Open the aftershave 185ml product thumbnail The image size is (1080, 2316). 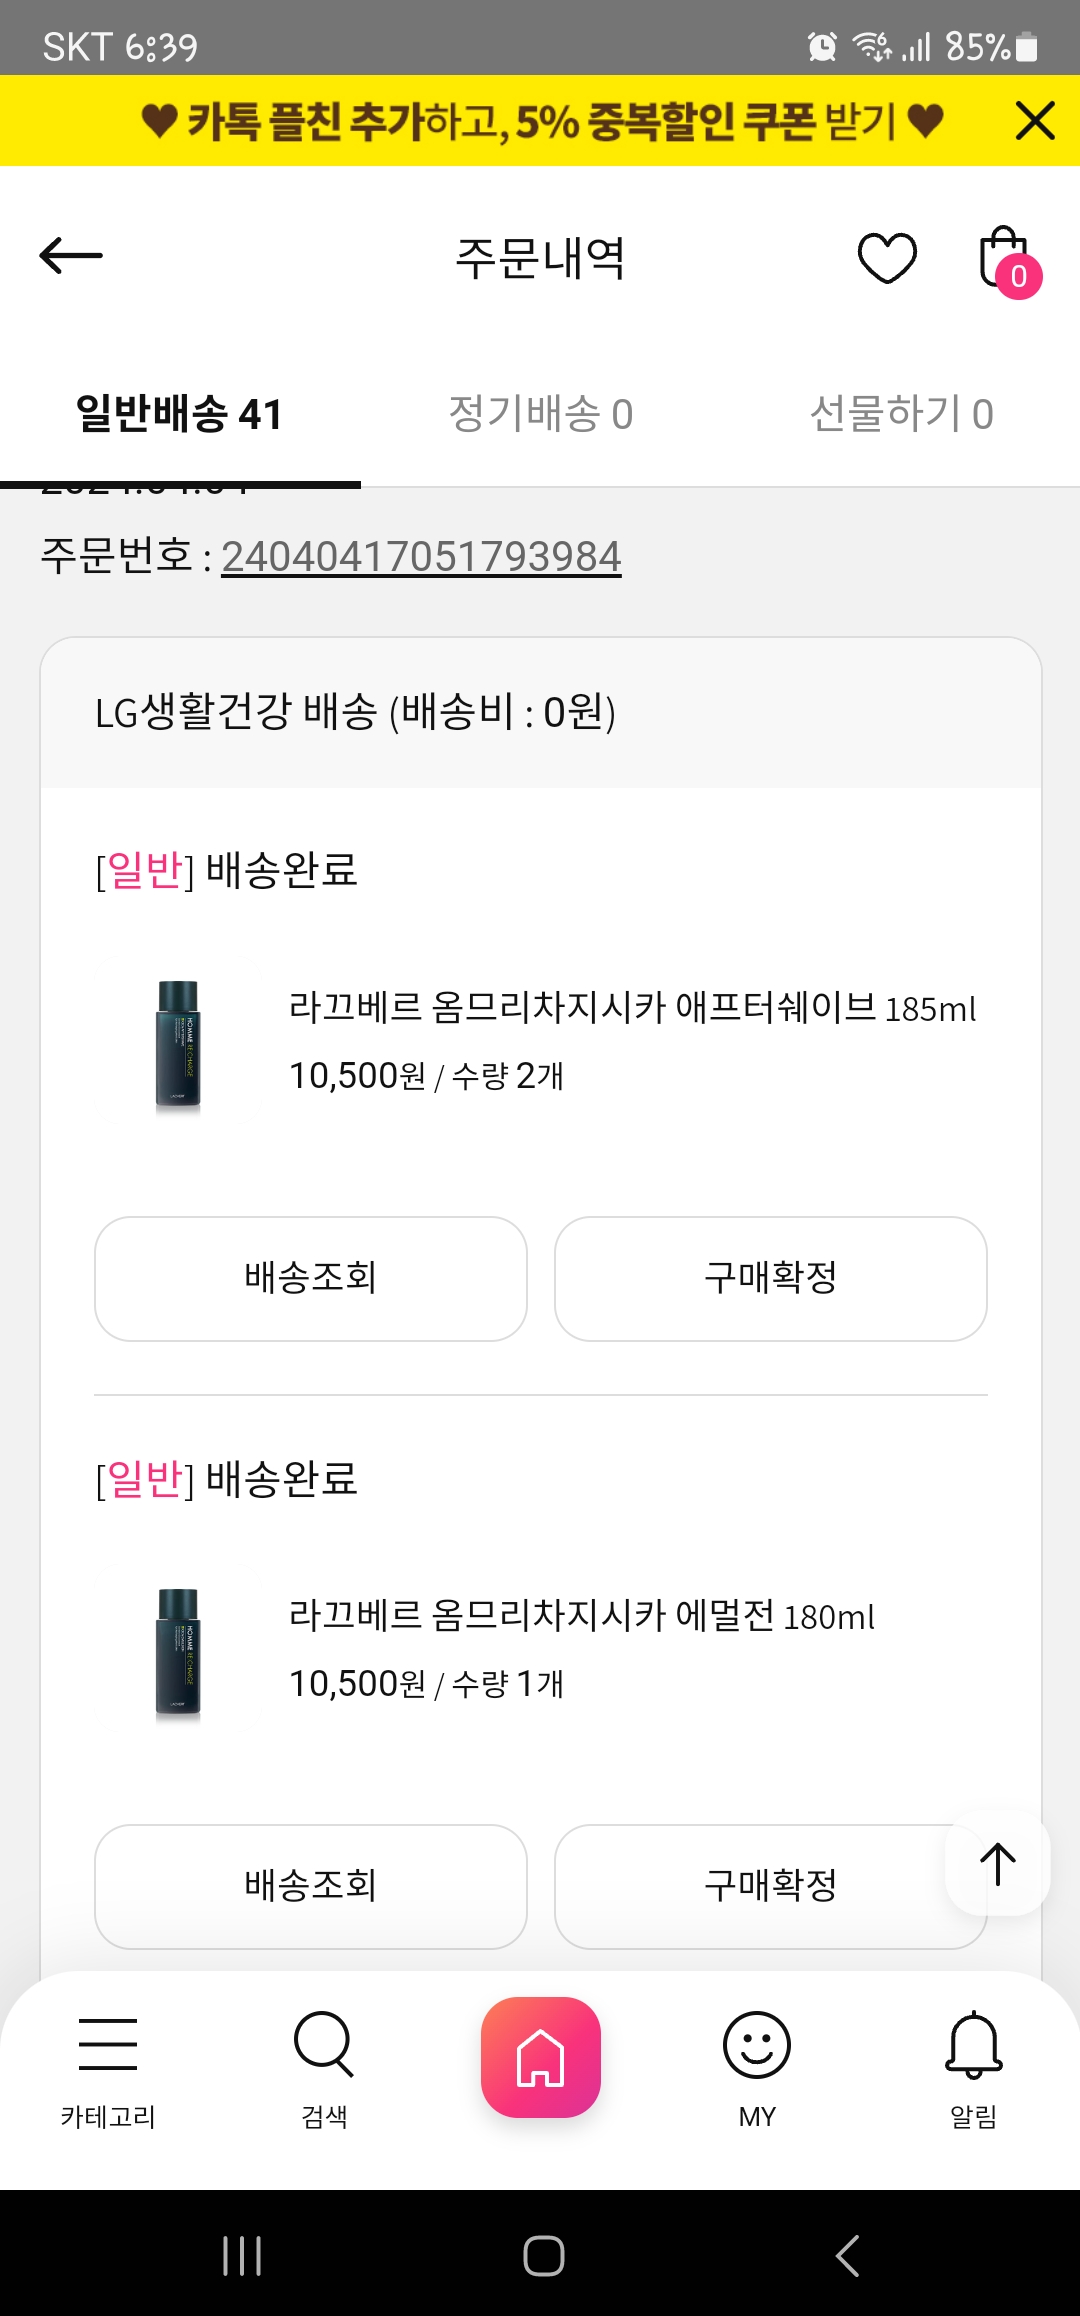(178, 1044)
